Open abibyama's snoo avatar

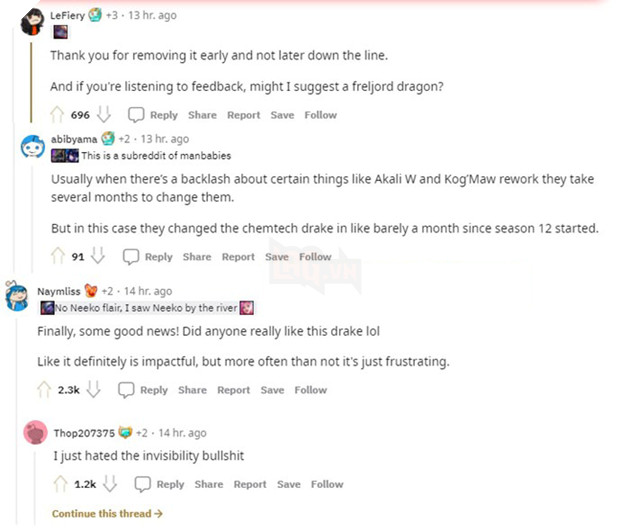pyautogui.click(x=33, y=147)
